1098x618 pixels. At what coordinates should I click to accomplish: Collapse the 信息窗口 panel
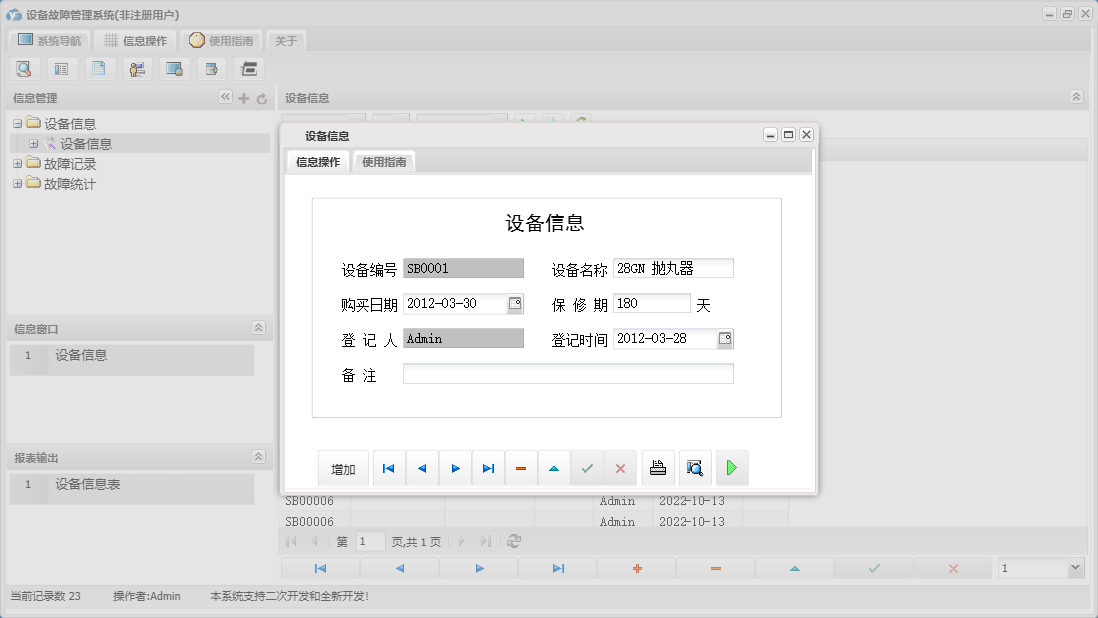pyautogui.click(x=257, y=327)
